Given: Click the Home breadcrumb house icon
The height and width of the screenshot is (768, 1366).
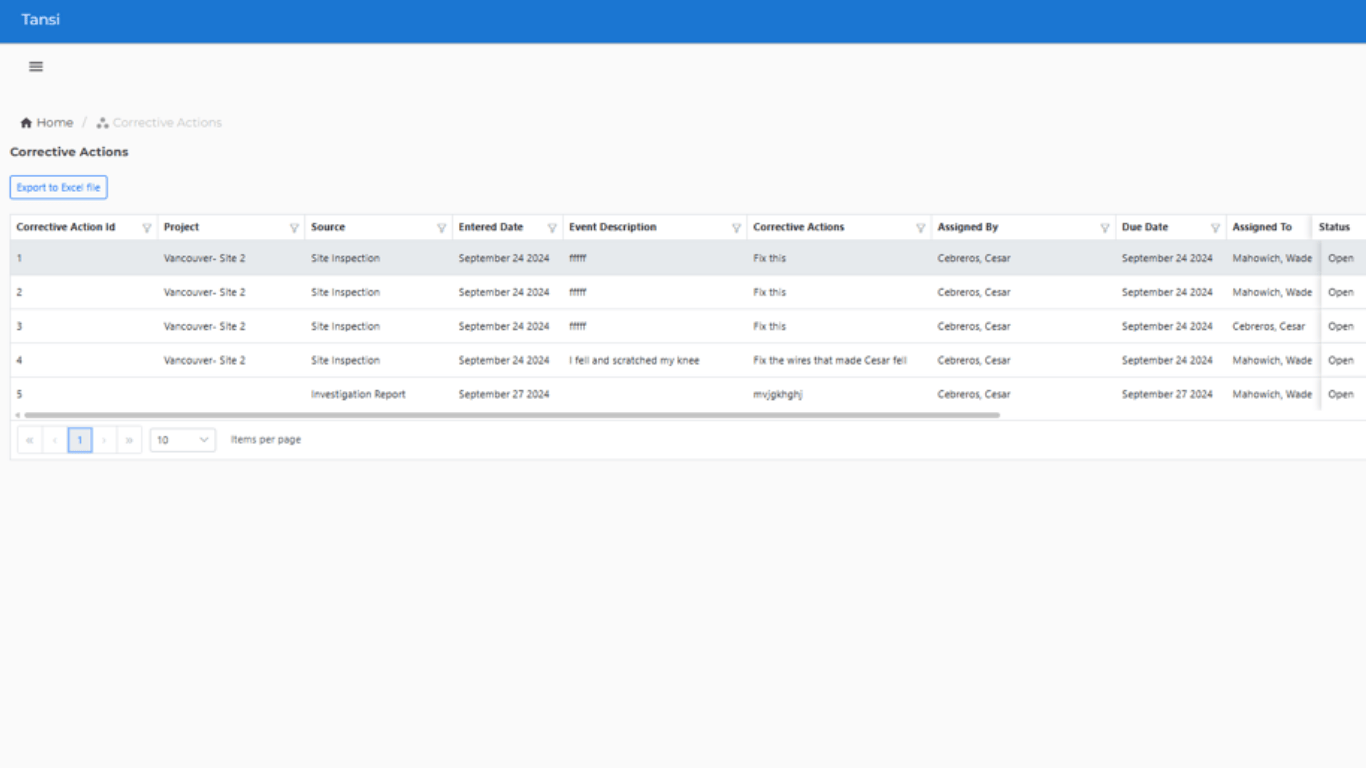Looking at the screenshot, I should (x=26, y=121).
